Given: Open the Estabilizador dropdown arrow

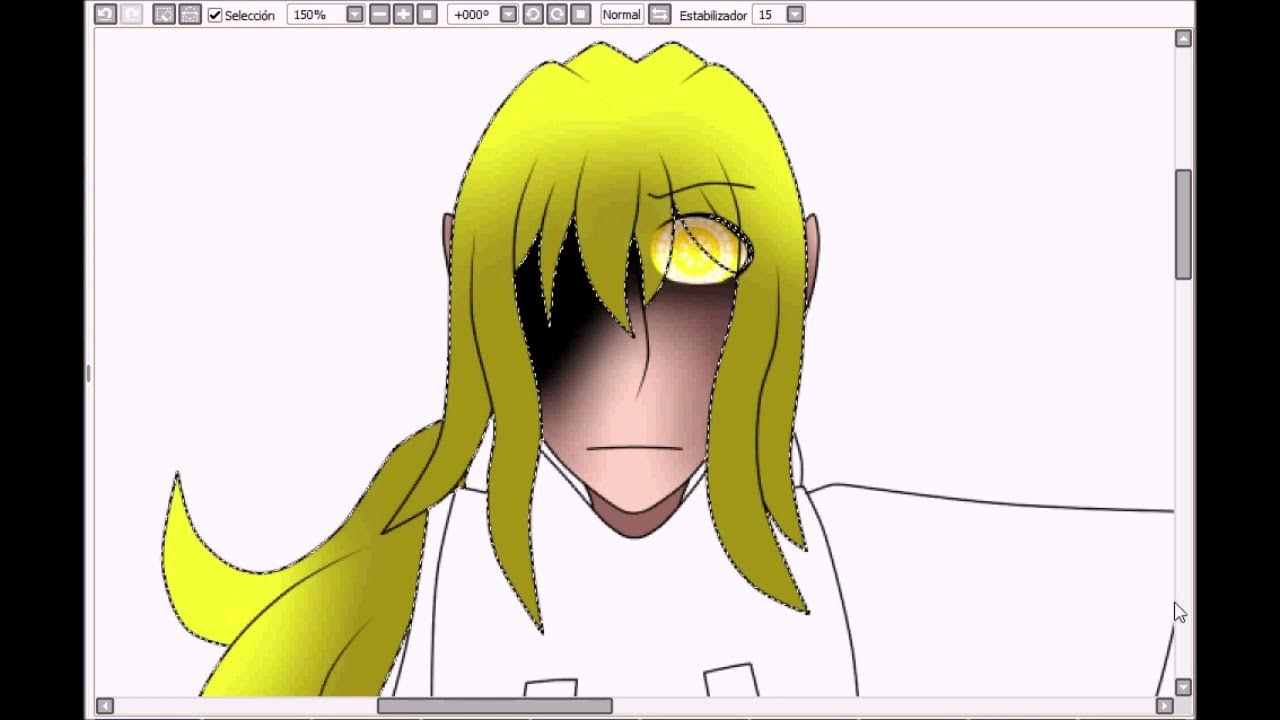Looking at the screenshot, I should pos(795,15).
